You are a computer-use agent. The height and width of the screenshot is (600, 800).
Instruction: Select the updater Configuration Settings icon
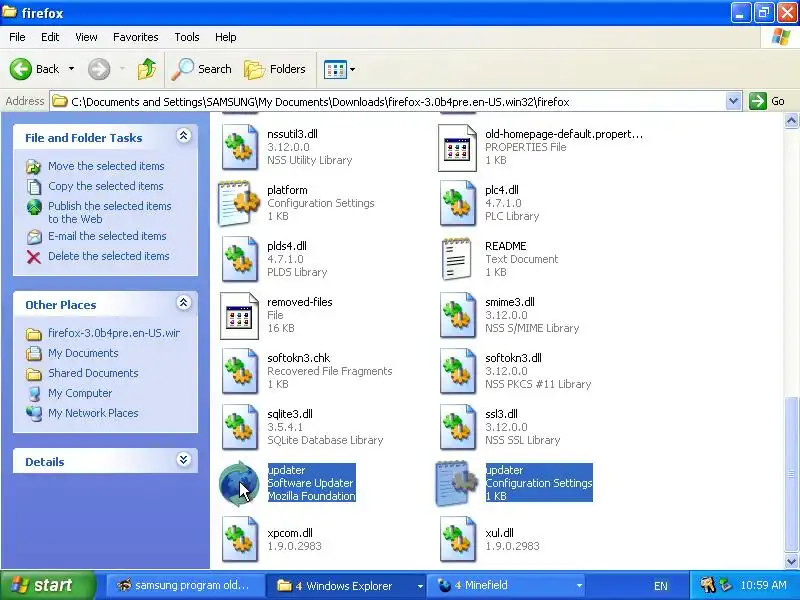[x=457, y=483]
